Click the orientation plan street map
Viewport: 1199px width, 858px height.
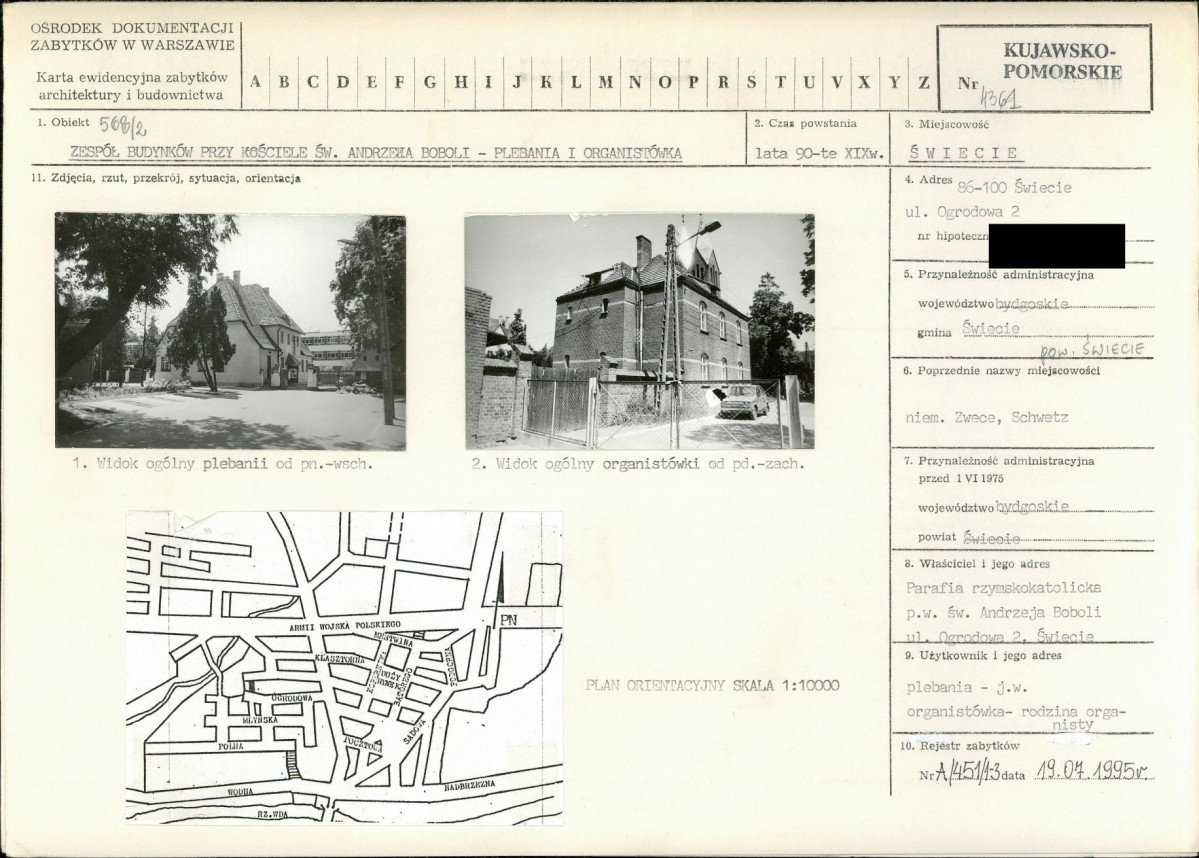[345, 668]
